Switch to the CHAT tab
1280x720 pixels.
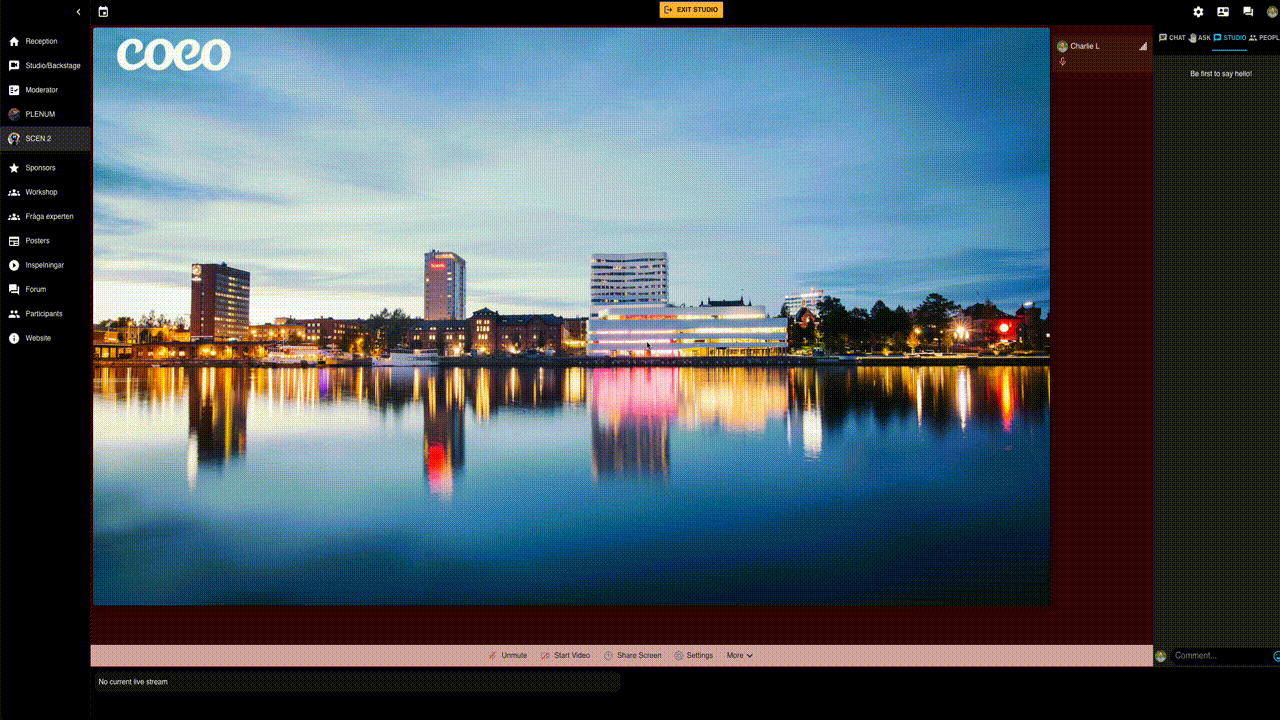(x=1172, y=38)
